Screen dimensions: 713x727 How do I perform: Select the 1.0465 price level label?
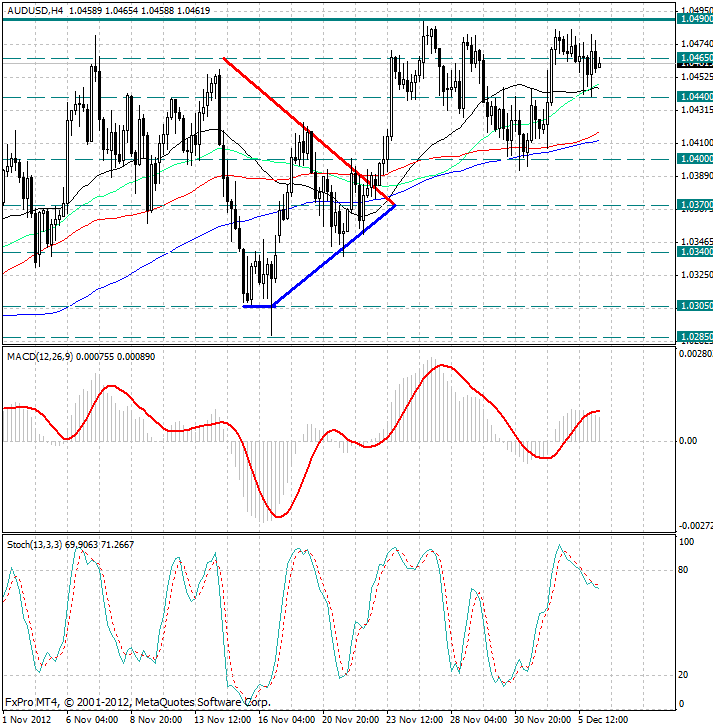click(695, 58)
